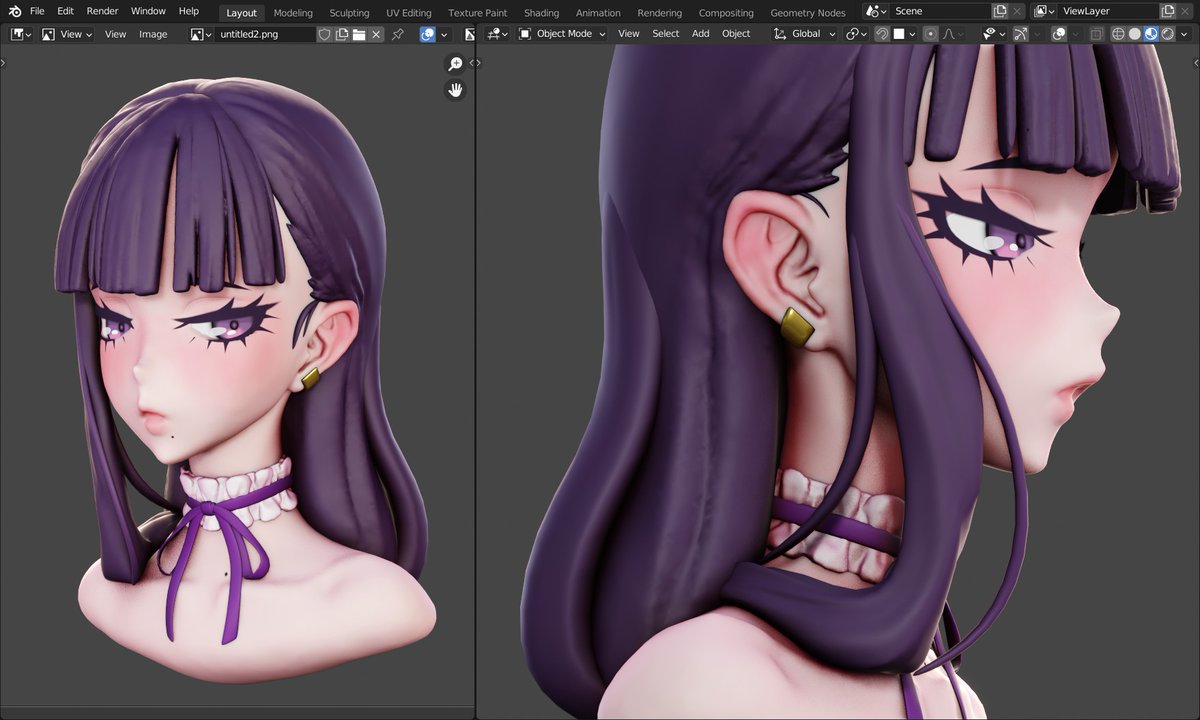Toggle proportional editing icon
This screenshot has width=1200, height=720.
tap(931, 34)
